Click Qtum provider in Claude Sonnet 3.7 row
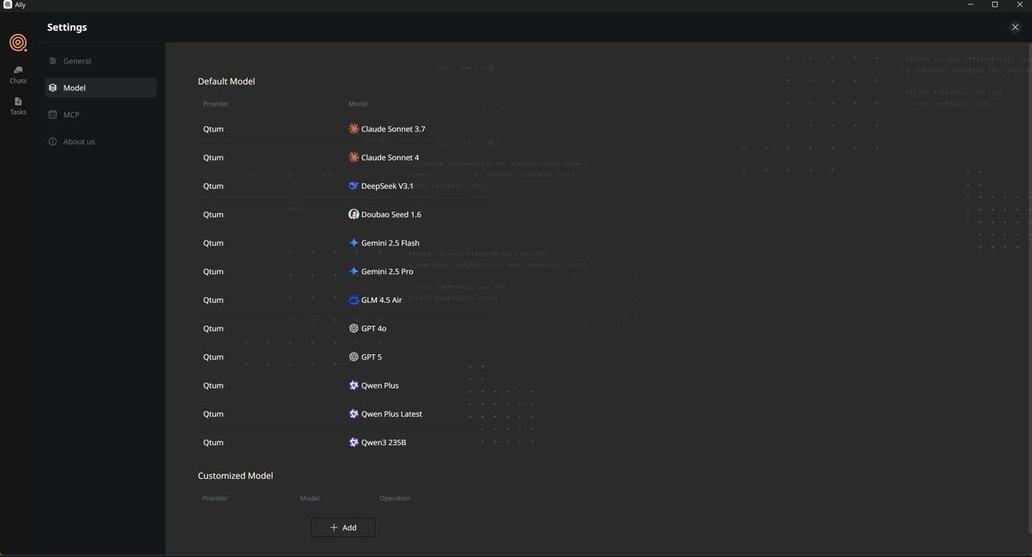Image resolution: width=1032 pixels, height=557 pixels. 213,129
